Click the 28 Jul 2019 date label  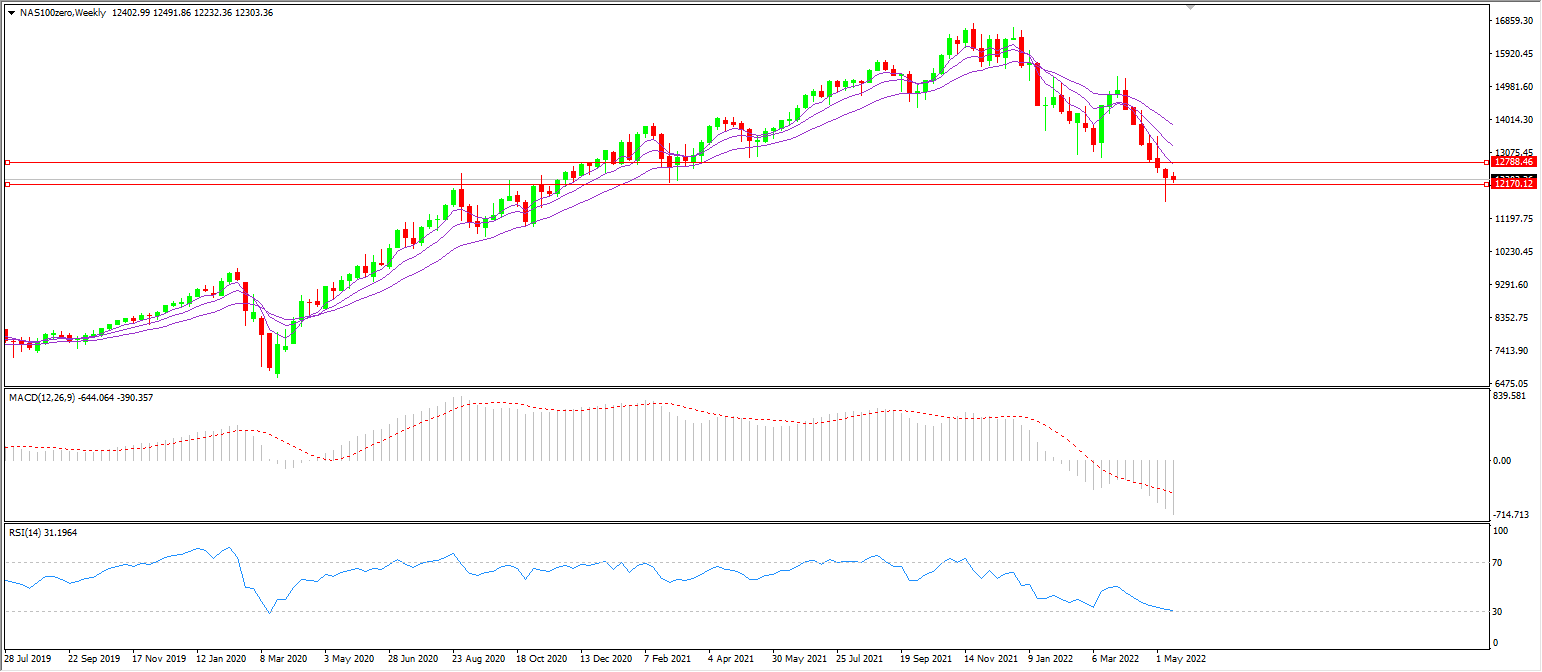click(x=27, y=660)
